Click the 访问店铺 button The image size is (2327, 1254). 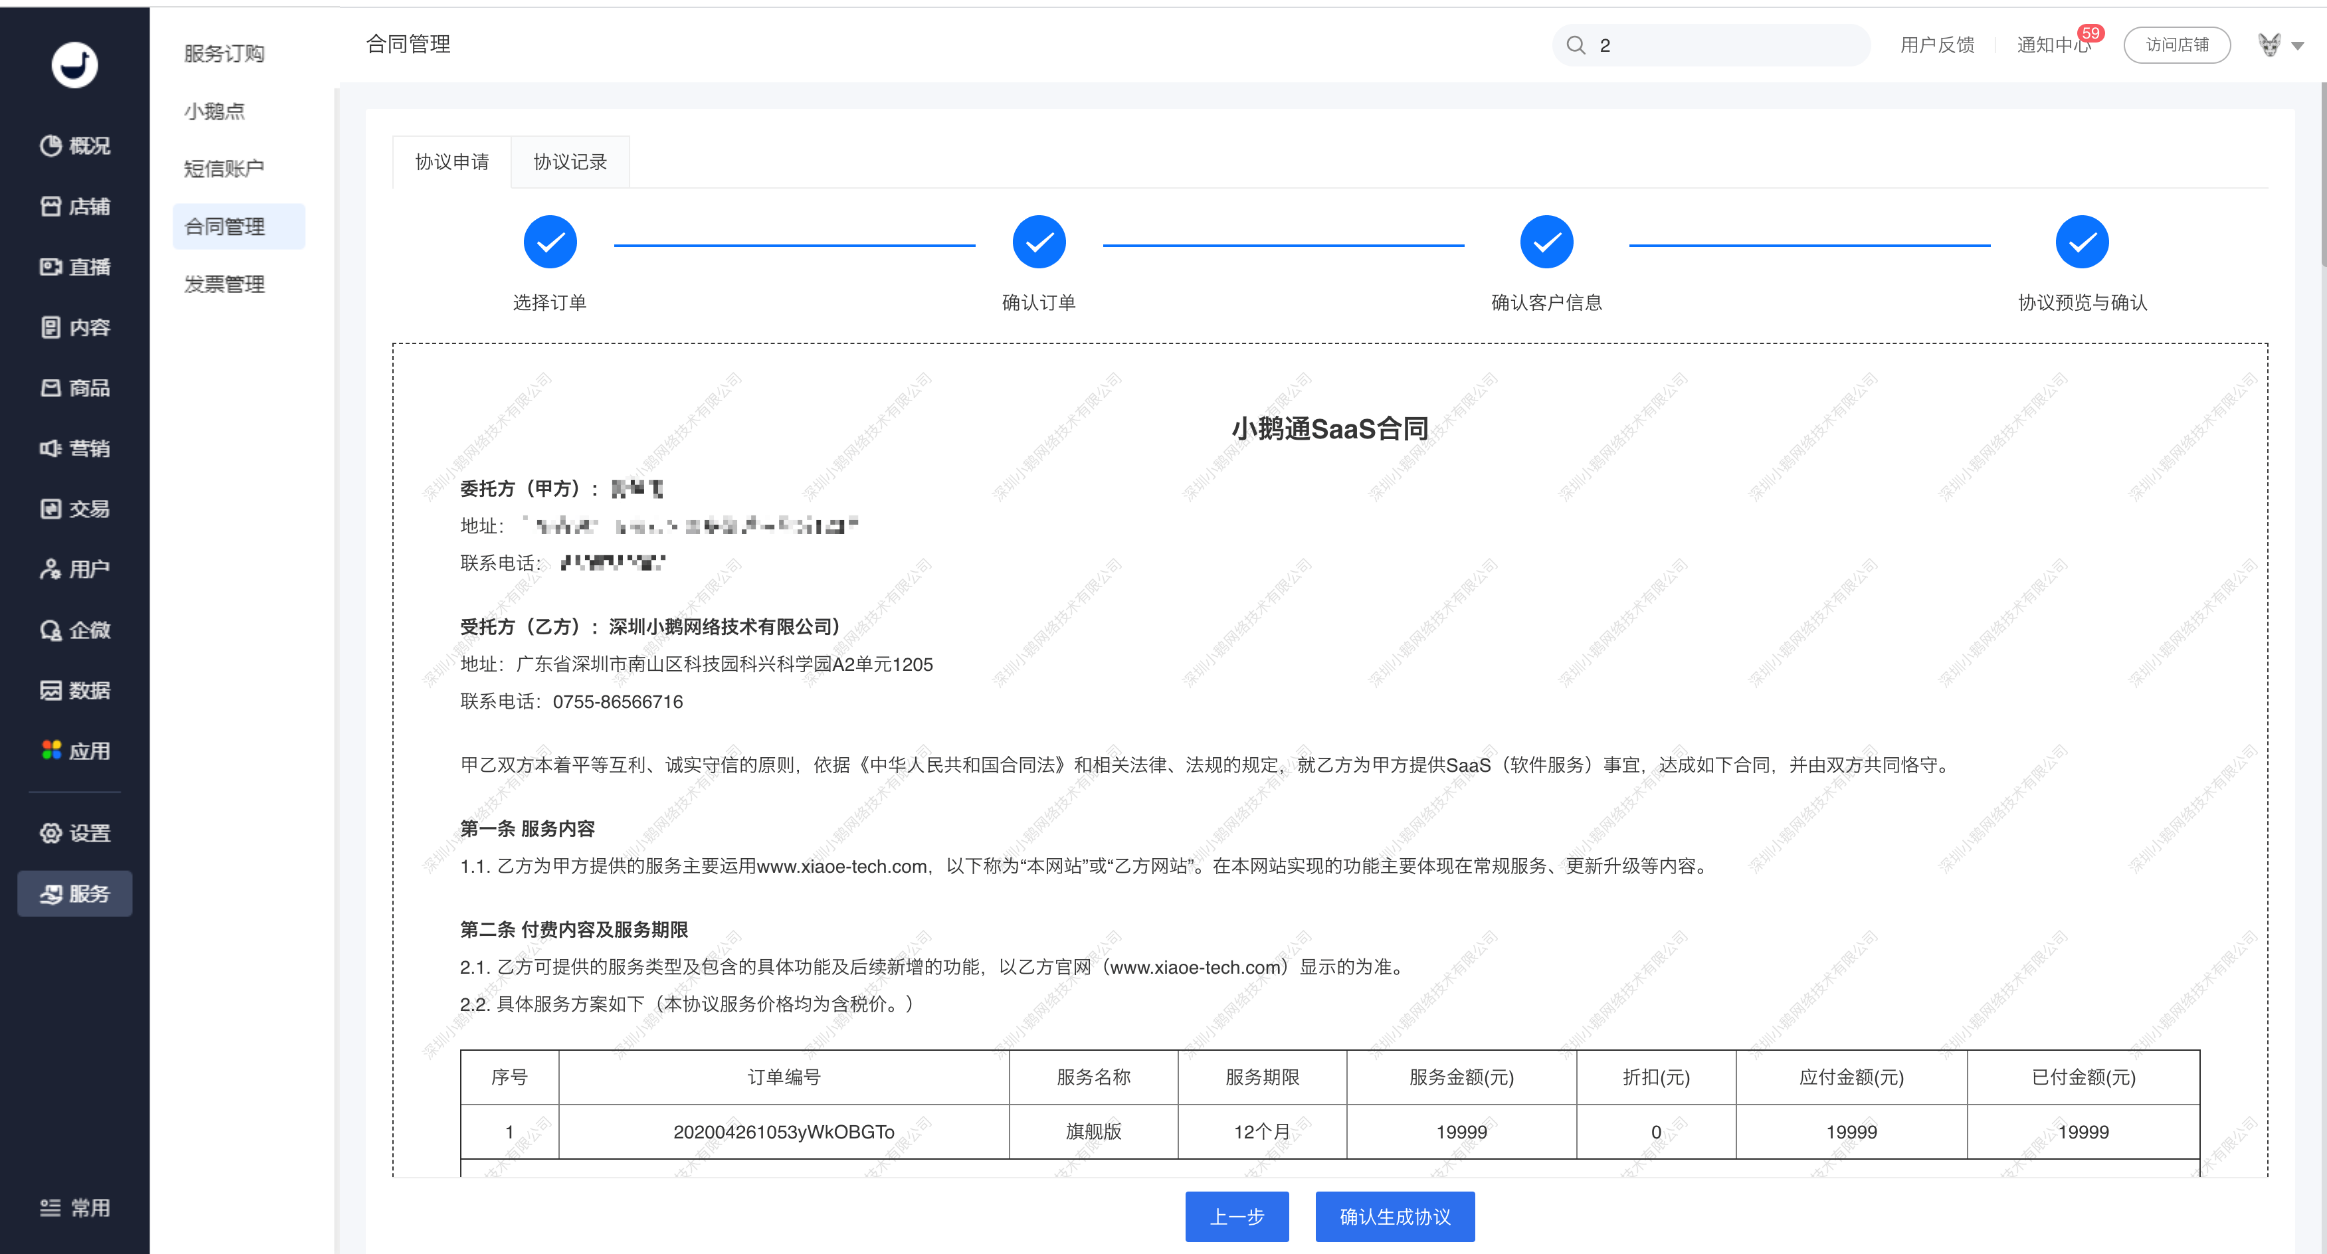(x=2177, y=45)
